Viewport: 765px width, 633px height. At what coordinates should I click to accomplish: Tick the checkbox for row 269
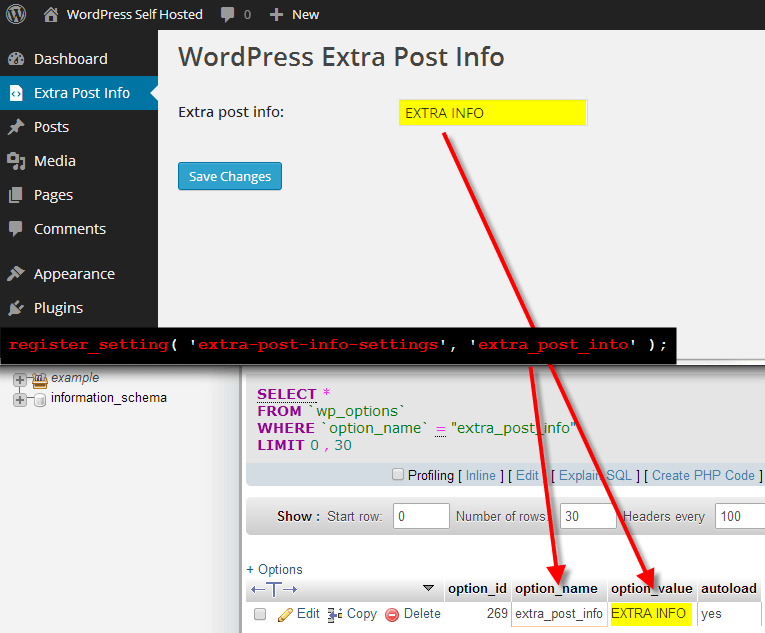[260, 614]
